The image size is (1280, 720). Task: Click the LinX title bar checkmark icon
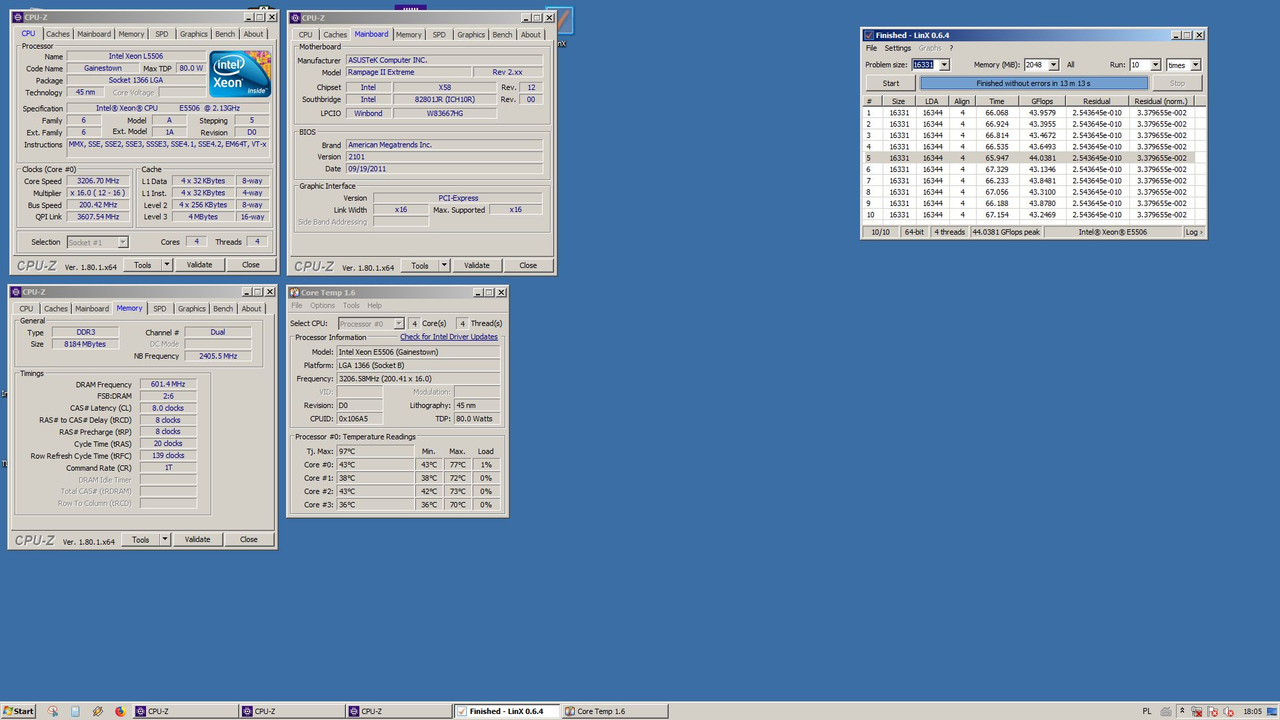868,34
